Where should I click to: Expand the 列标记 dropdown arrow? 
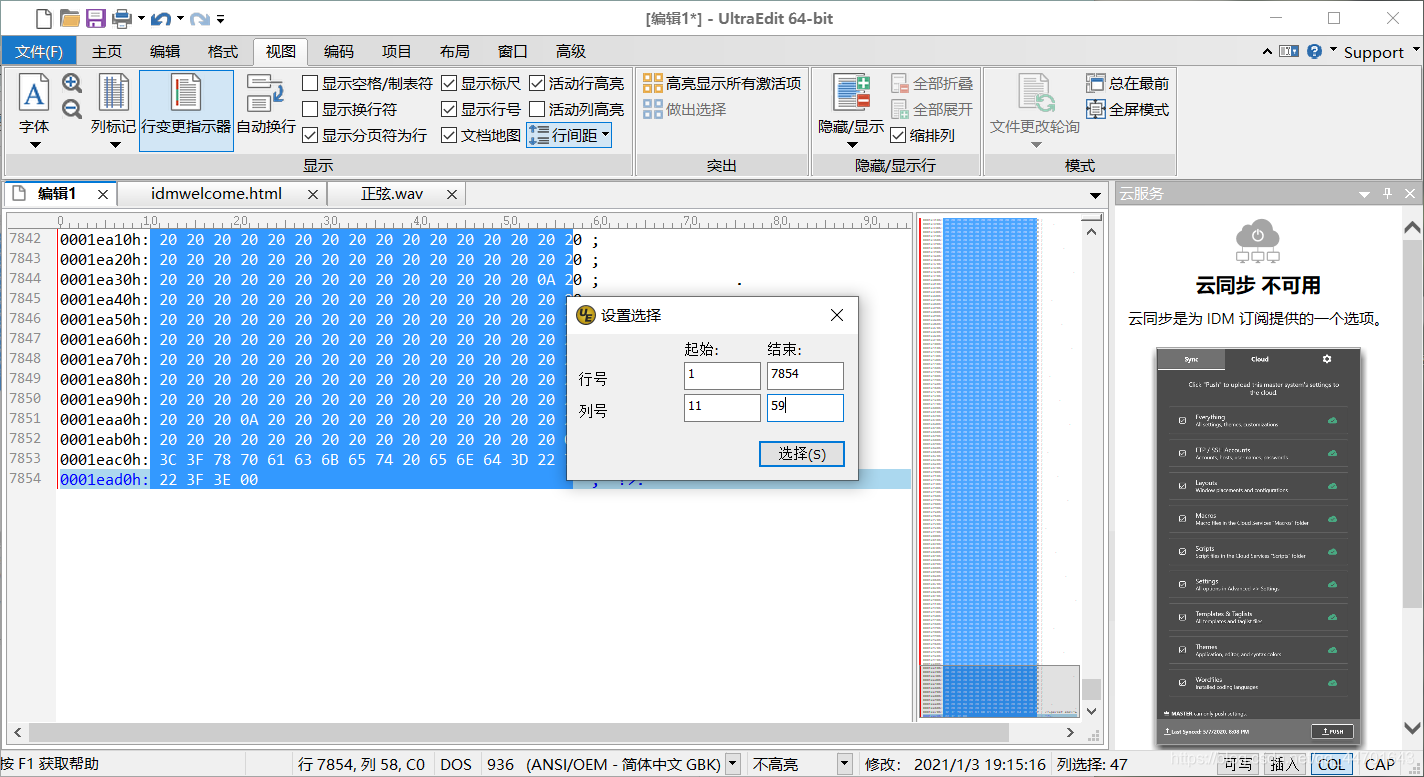(x=114, y=146)
